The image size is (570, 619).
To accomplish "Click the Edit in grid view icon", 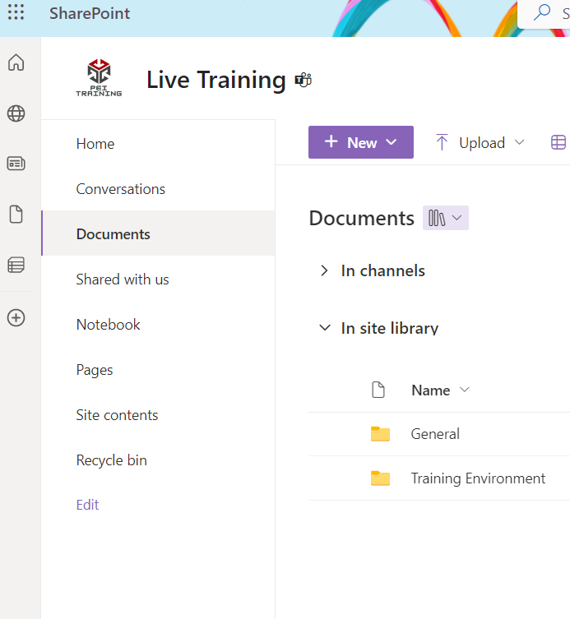I will [x=558, y=143].
